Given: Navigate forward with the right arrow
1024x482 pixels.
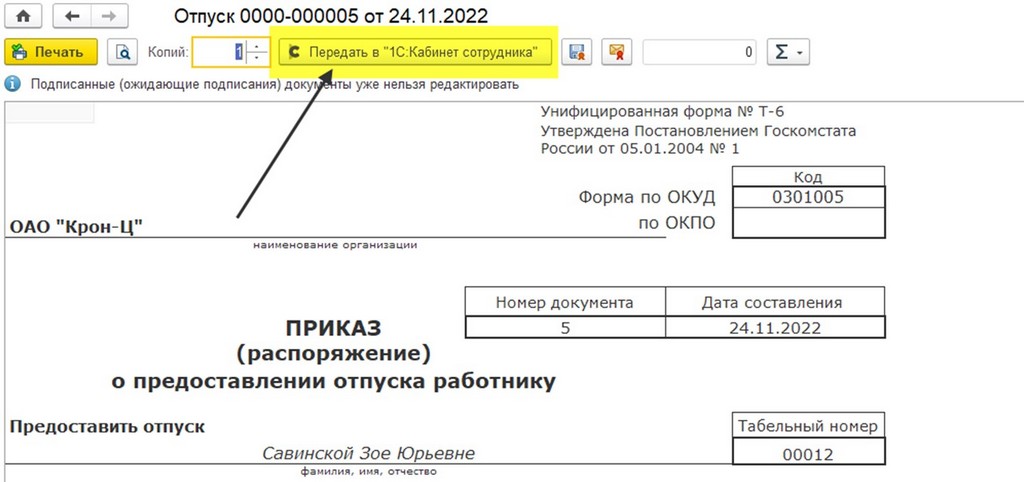Looking at the screenshot, I should pyautogui.click(x=108, y=16).
